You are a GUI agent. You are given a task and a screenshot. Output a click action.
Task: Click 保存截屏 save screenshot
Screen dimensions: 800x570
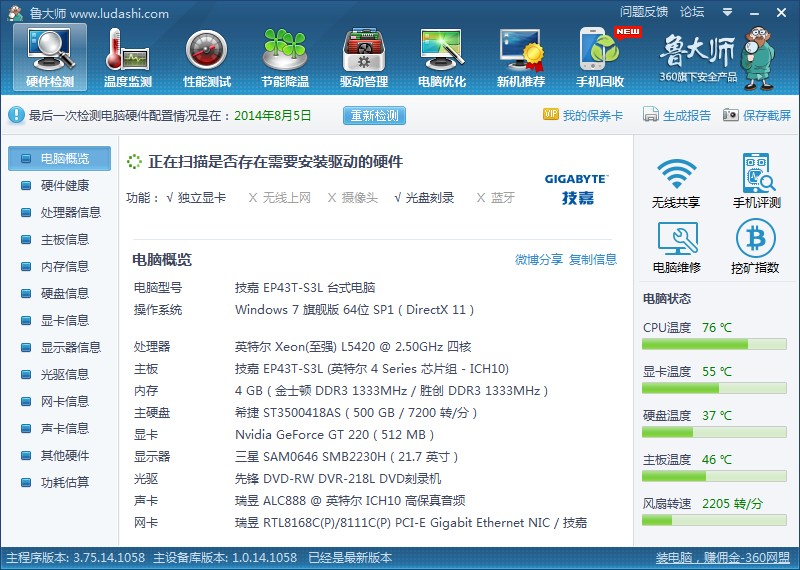coord(757,115)
